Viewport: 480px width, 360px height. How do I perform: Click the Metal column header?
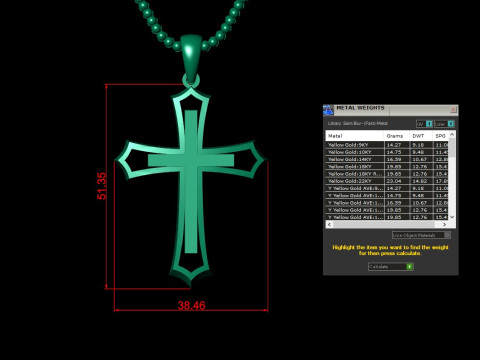354,136
